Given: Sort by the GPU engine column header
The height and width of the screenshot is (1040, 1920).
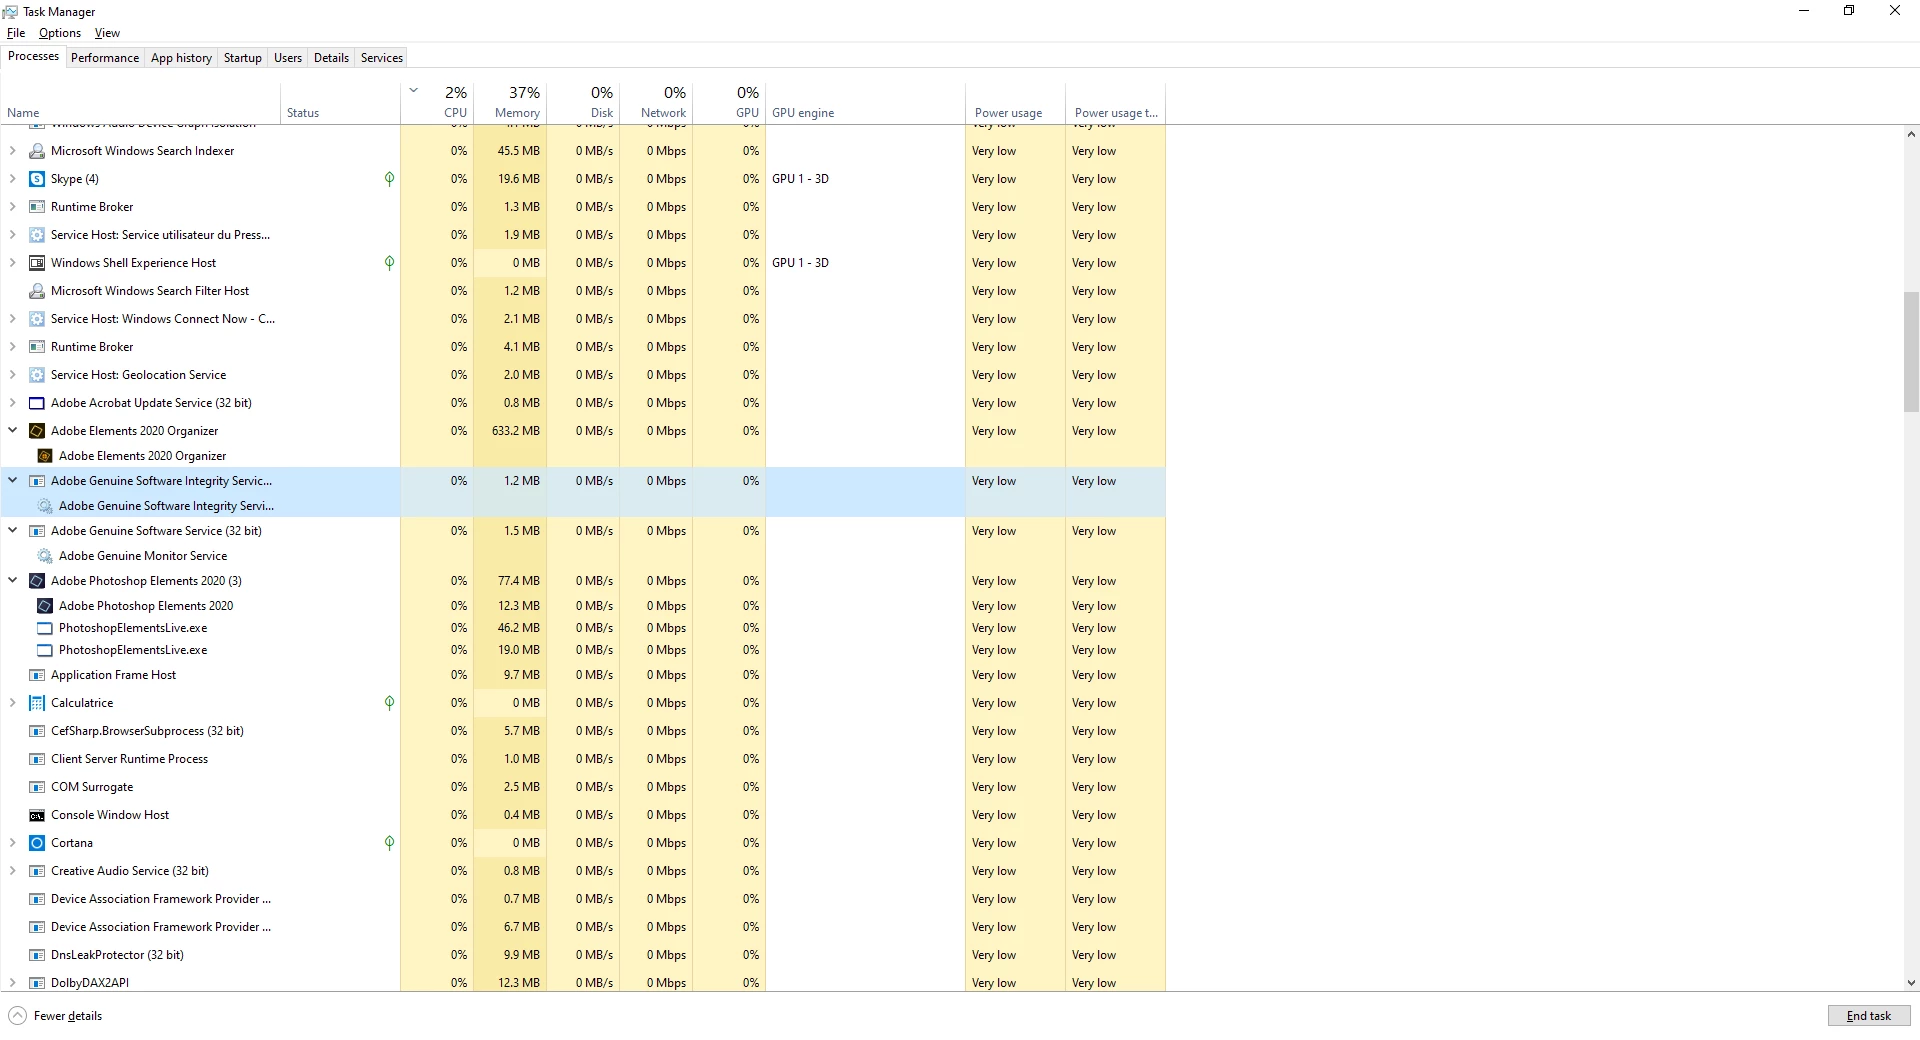Looking at the screenshot, I should click(865, 103).
